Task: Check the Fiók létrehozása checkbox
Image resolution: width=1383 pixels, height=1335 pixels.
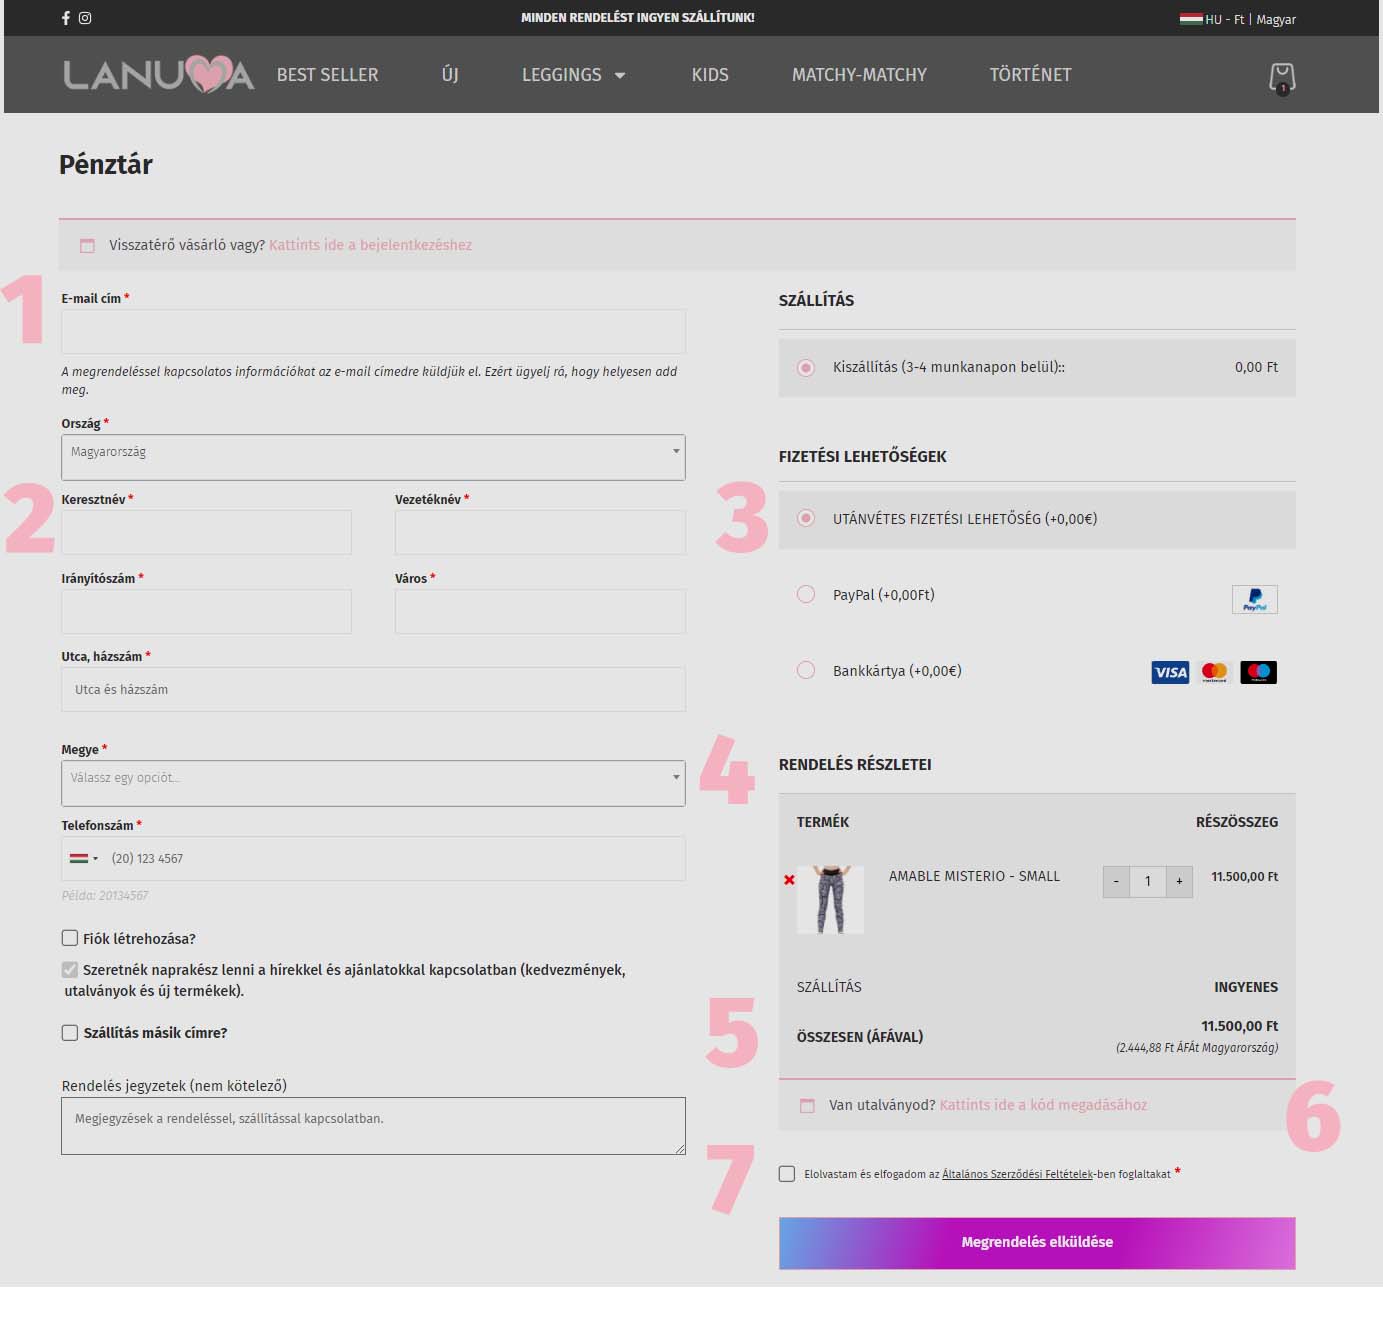Action: coord(70,938)
